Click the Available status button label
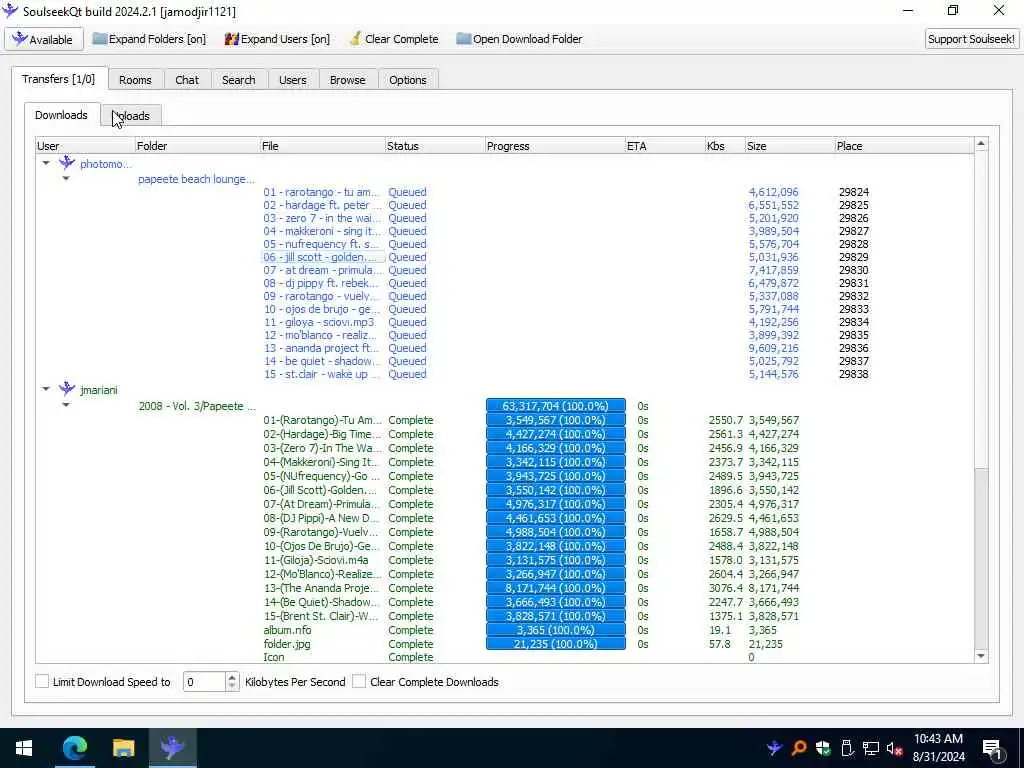 tap(51, 40)
